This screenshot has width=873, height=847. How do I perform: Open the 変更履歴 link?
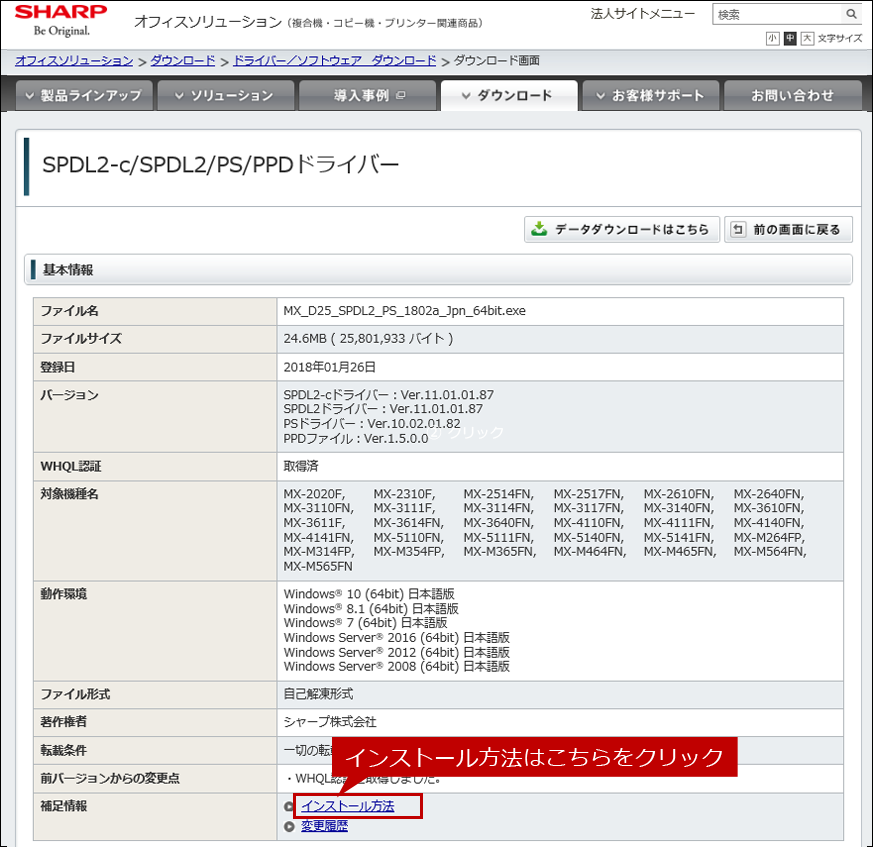(324, 826)
